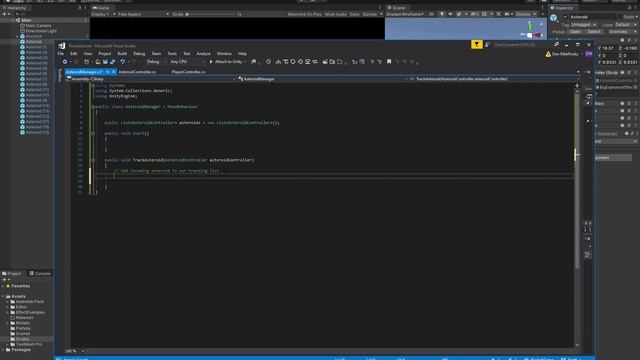640x360 pixels.
Task: Click the scene lighting toggle icon in Scene toolbar
Action: (x=442, y=14)
